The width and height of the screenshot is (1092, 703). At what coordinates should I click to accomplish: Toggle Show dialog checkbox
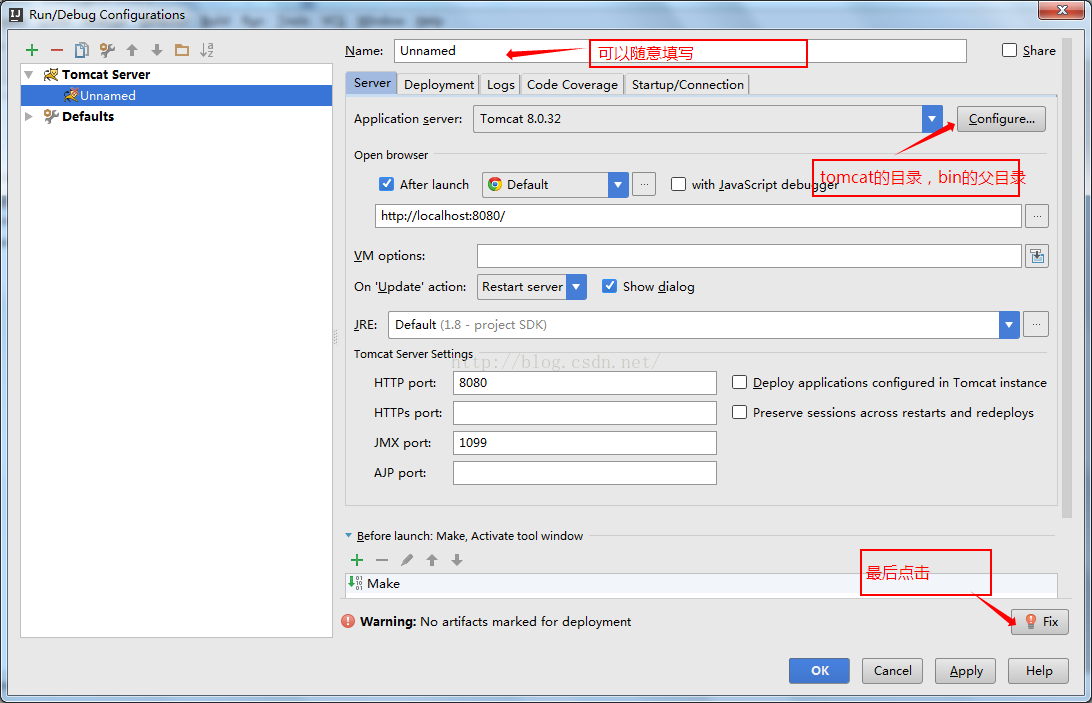point(609,286)
